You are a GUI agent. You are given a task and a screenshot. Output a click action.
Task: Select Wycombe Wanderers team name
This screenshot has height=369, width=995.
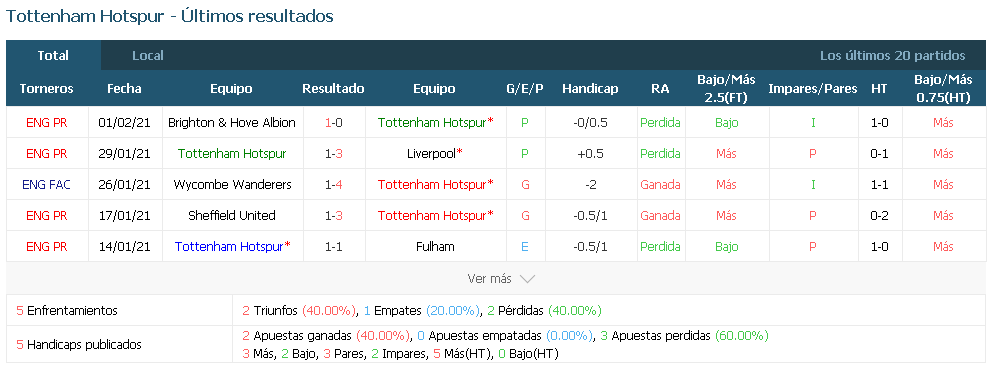click(x=232, y=185)
